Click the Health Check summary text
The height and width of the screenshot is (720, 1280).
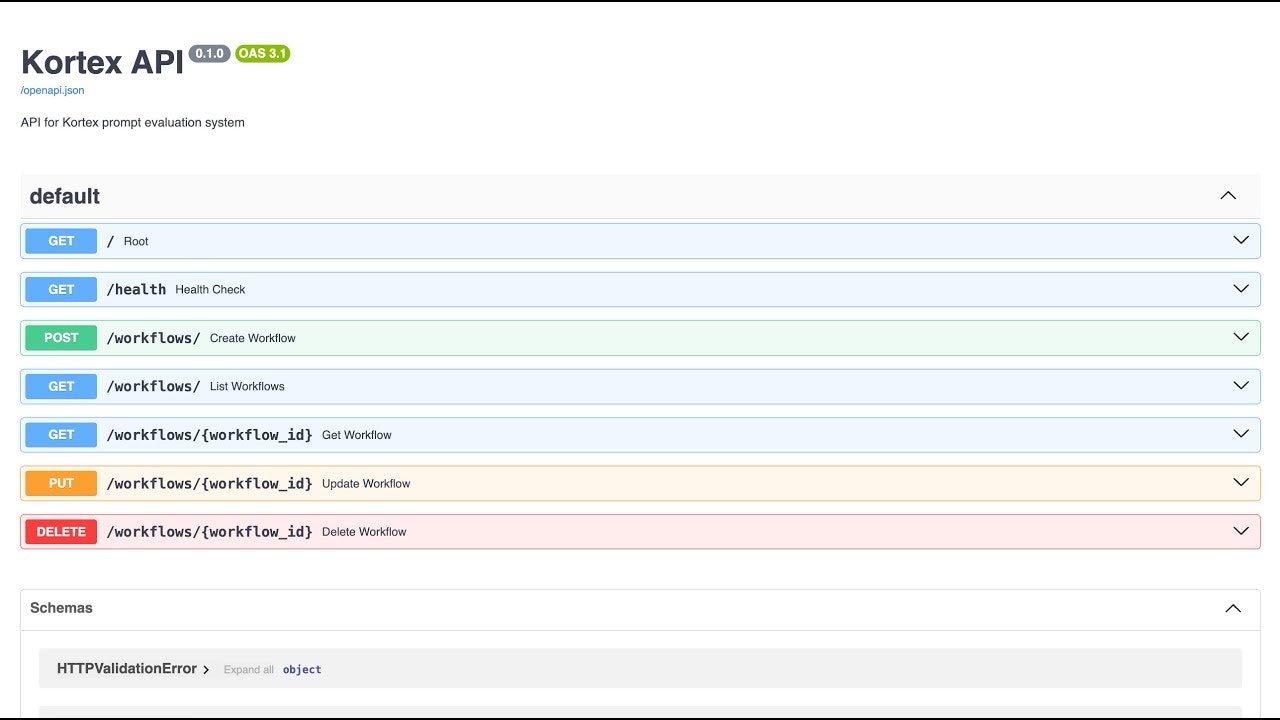210,290
